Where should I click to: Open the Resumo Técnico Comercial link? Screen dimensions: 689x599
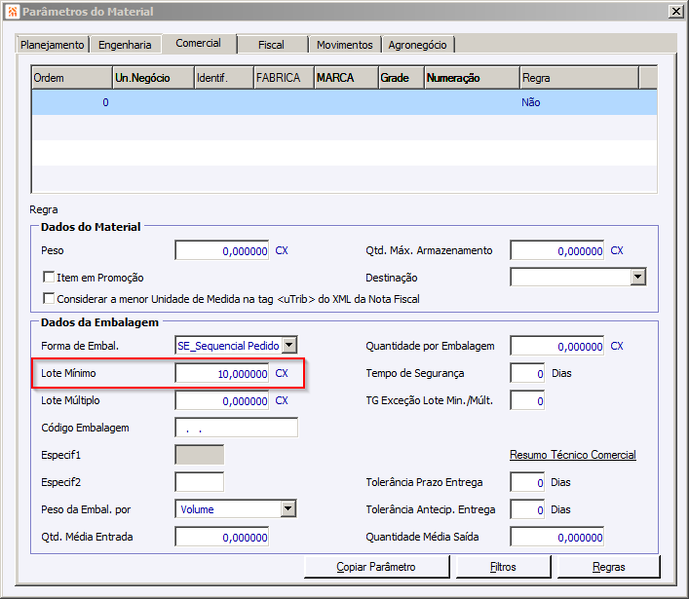(573, 455)
